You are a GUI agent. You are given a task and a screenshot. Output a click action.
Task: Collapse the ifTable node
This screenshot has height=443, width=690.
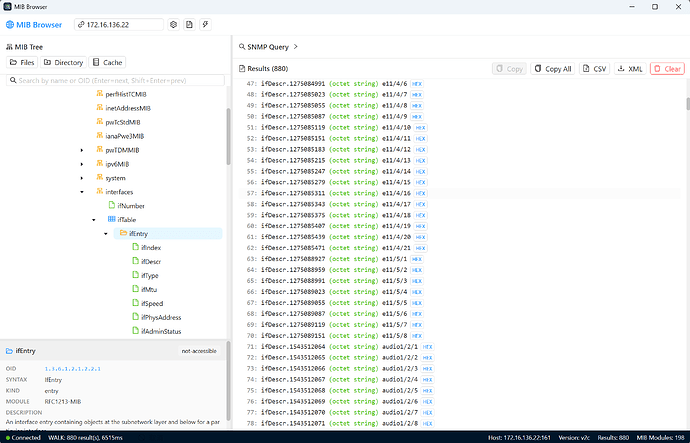[x=94, y=220]
